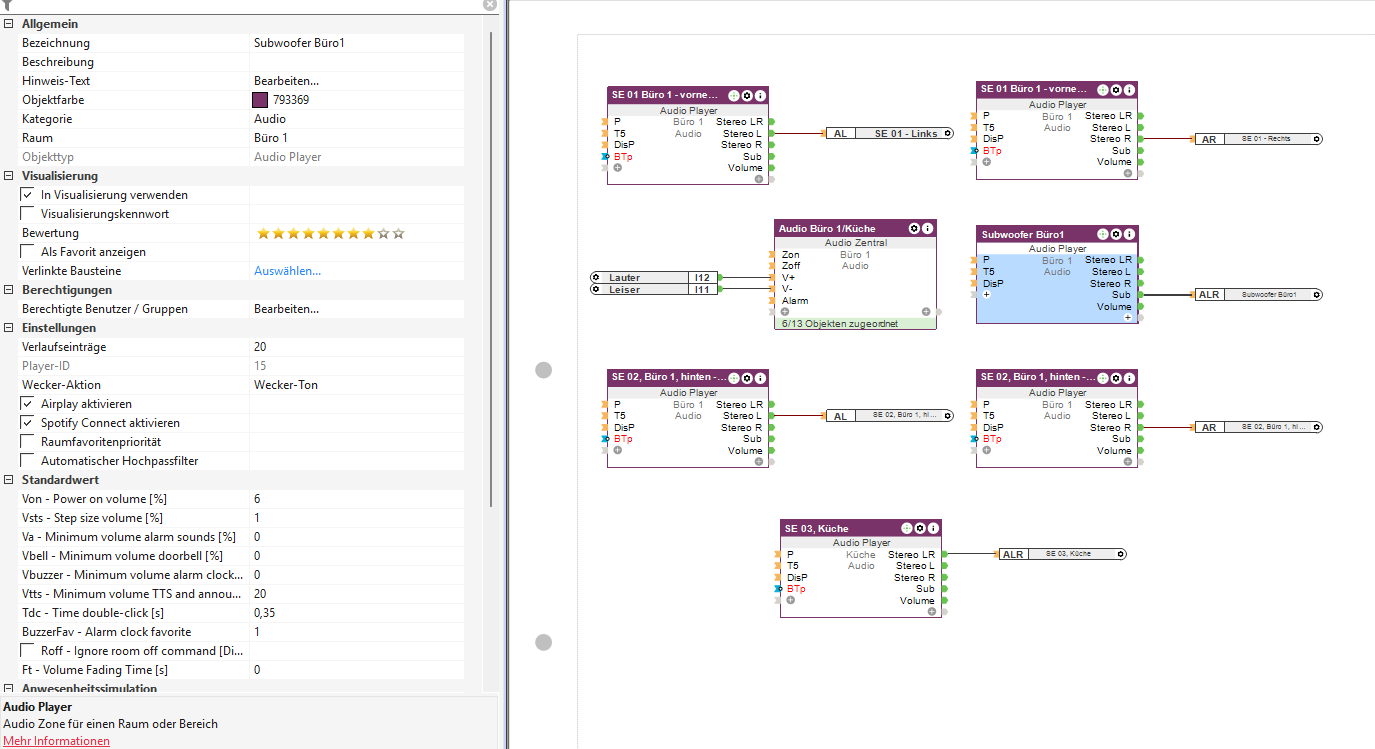1375x749 pixels.
Task: Open gear of SE 01 block wired to AL
Action: (747, 95)
